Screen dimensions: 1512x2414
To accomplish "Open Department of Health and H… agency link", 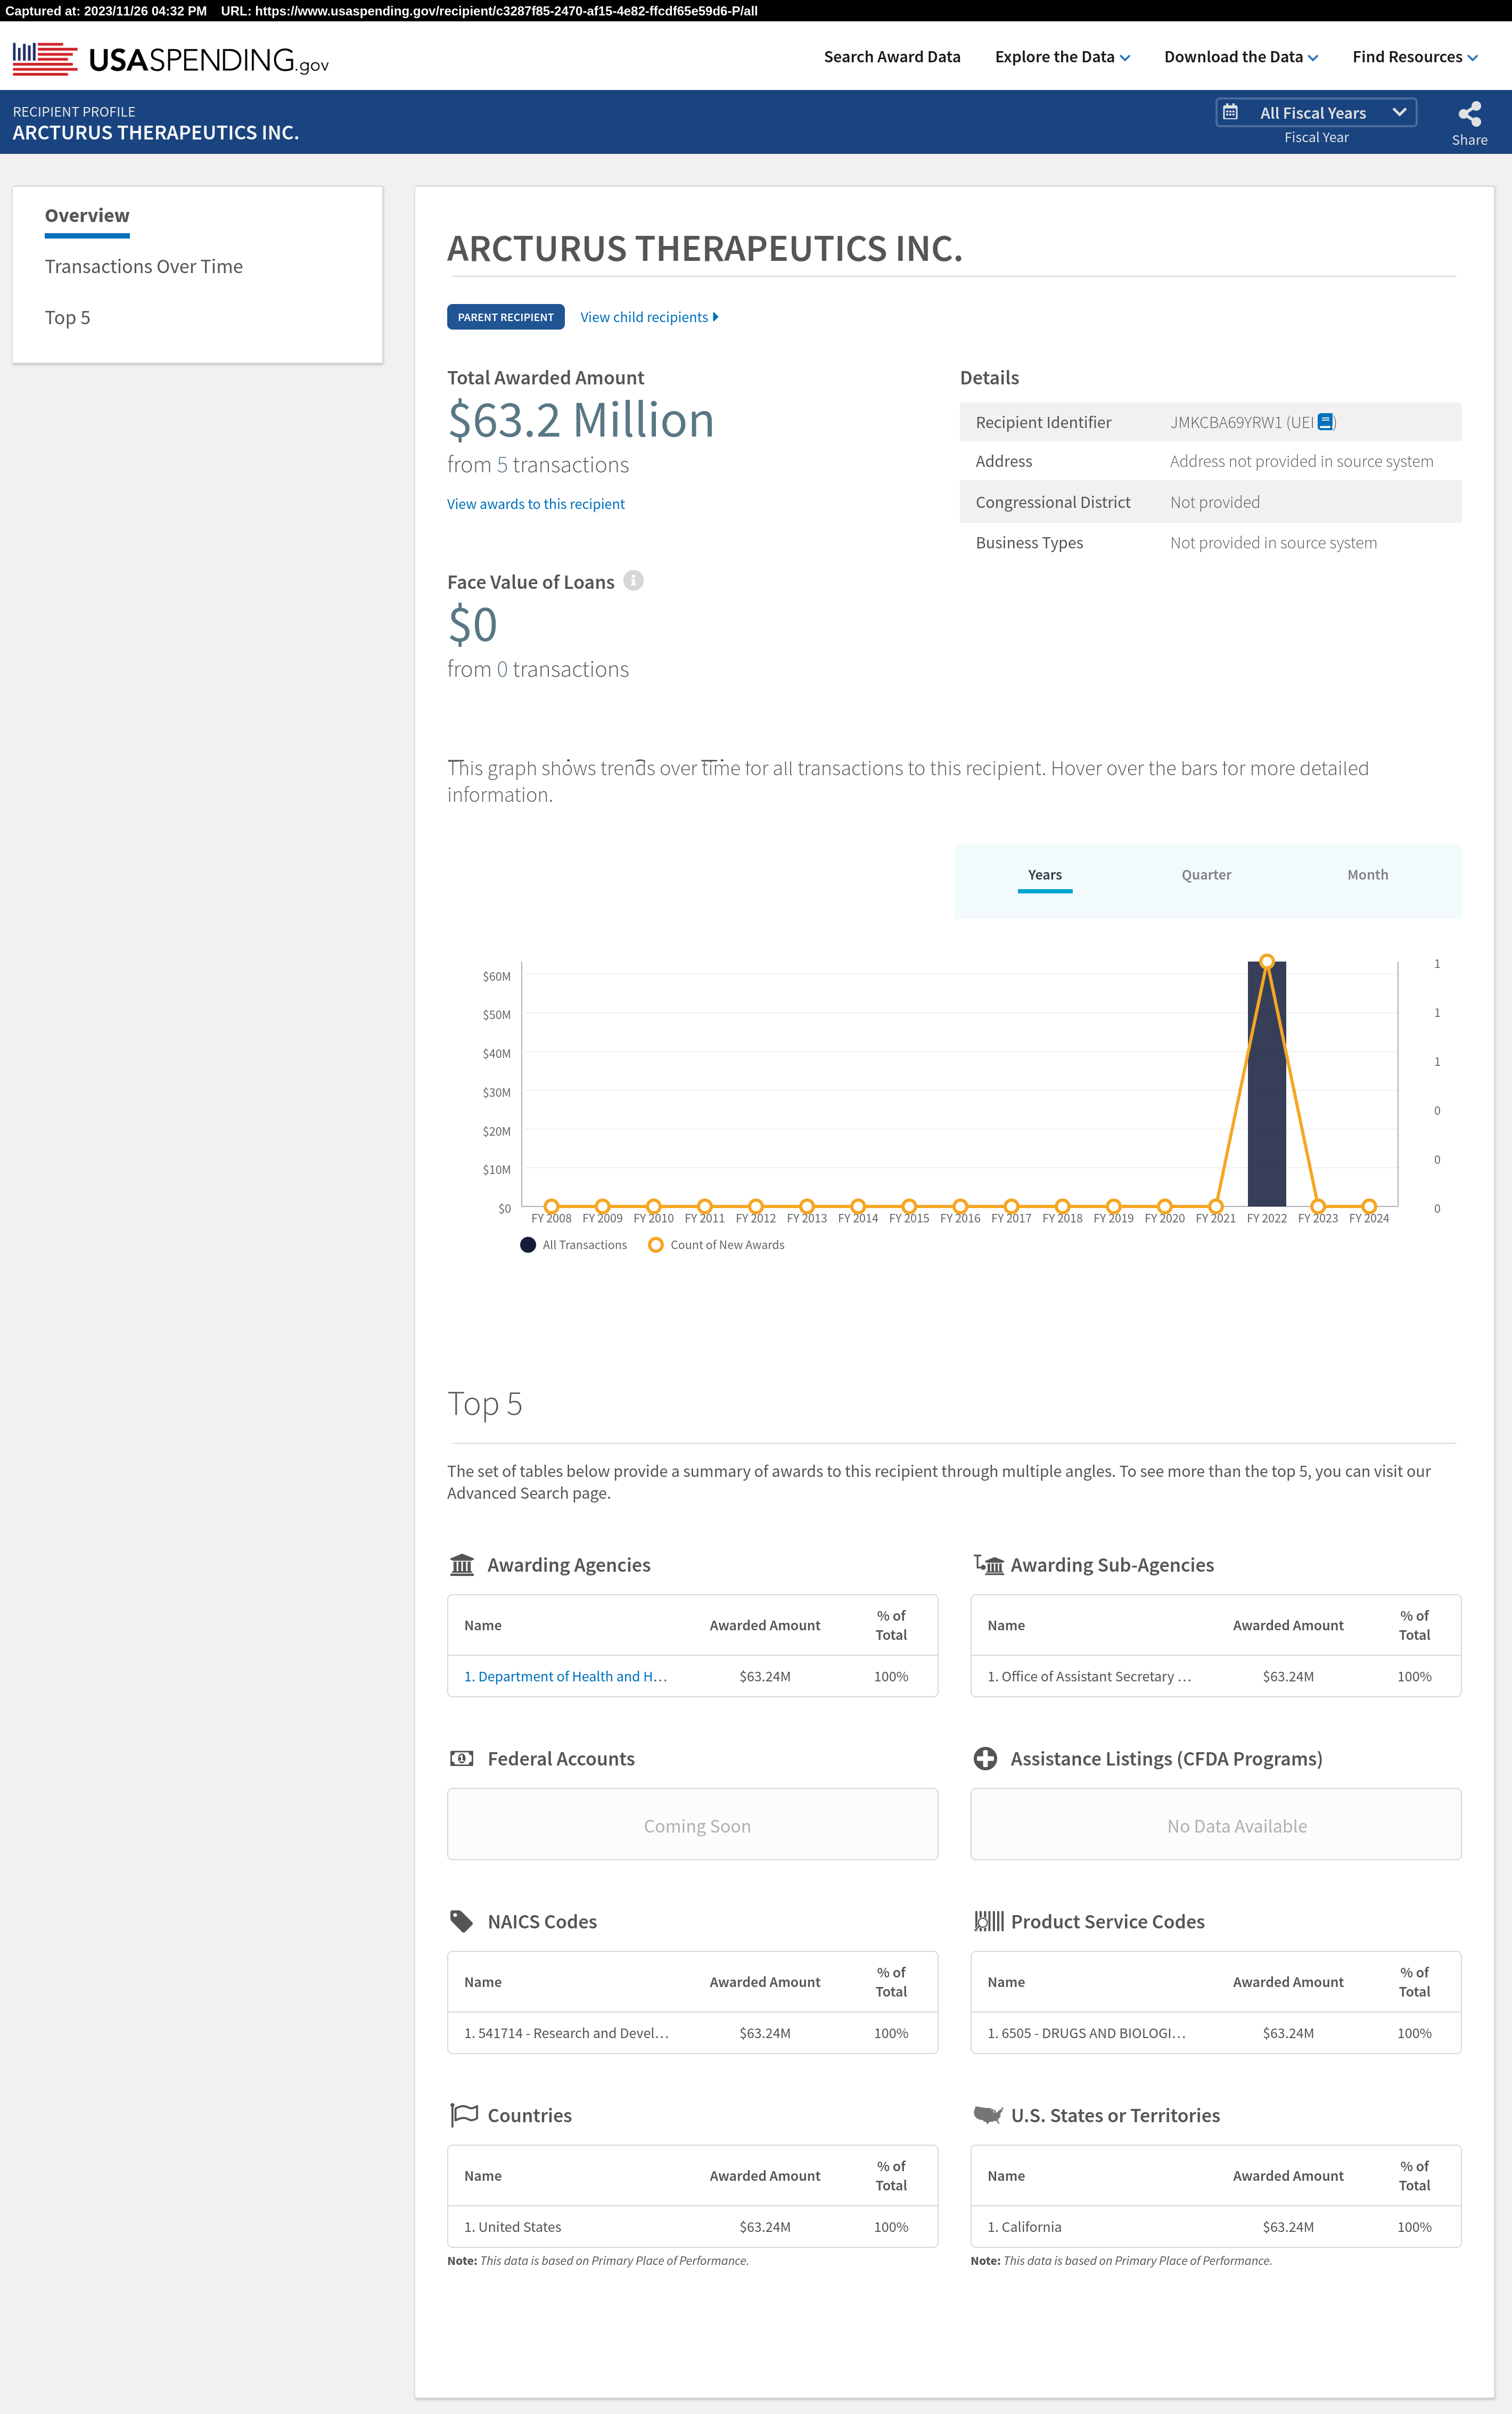I will pos(565,1676).
